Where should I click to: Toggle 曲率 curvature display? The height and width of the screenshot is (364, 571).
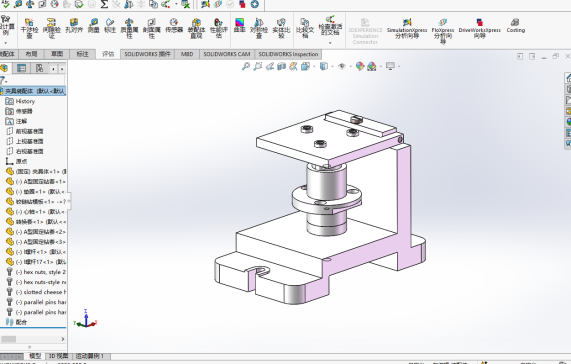coord(239,25)
